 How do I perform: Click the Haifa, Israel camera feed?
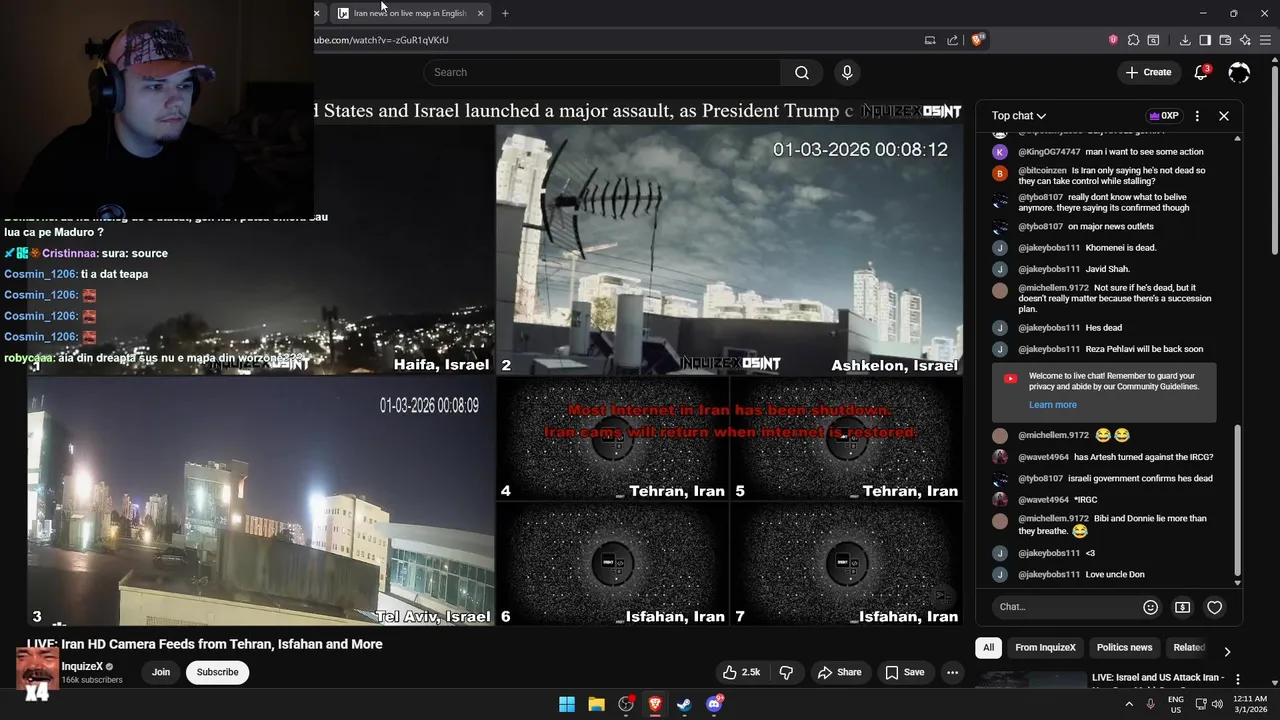261,249
